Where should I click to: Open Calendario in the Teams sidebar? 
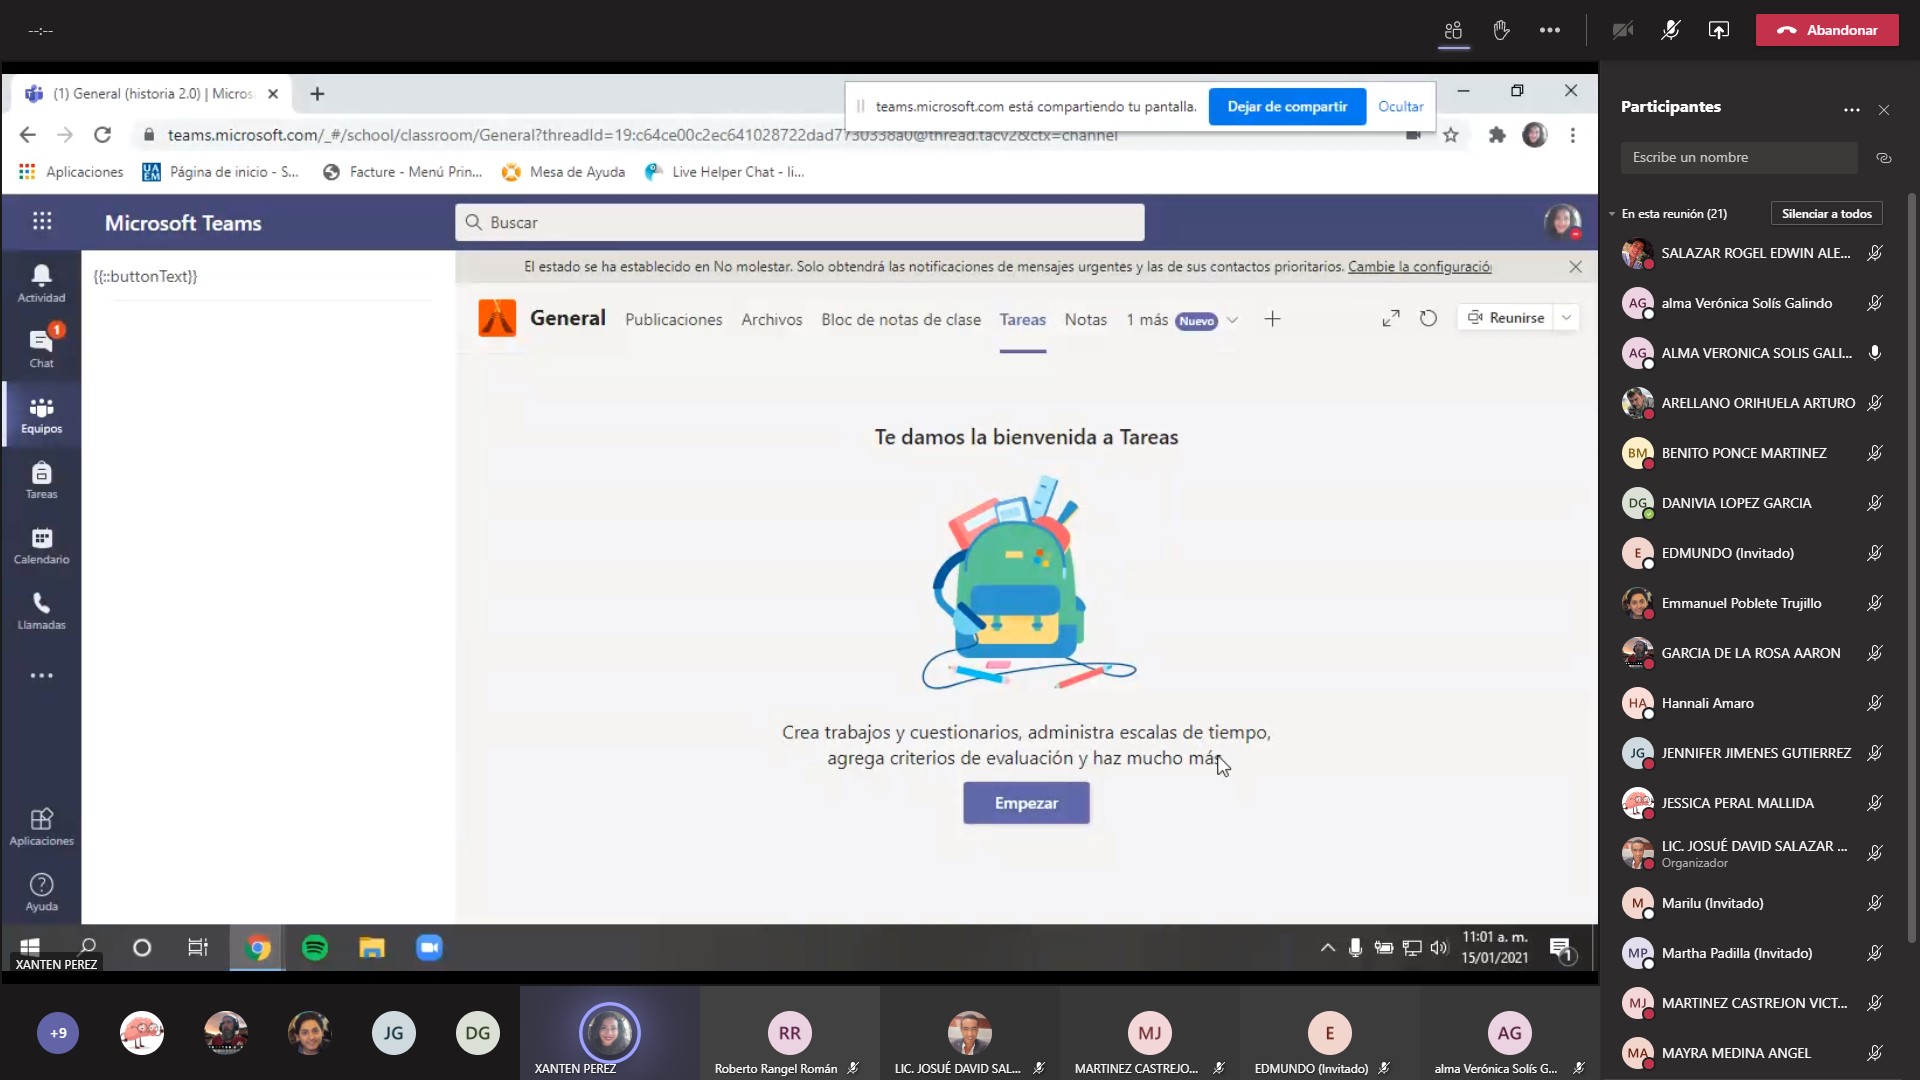pyautogui.click(x=41, y=546)
